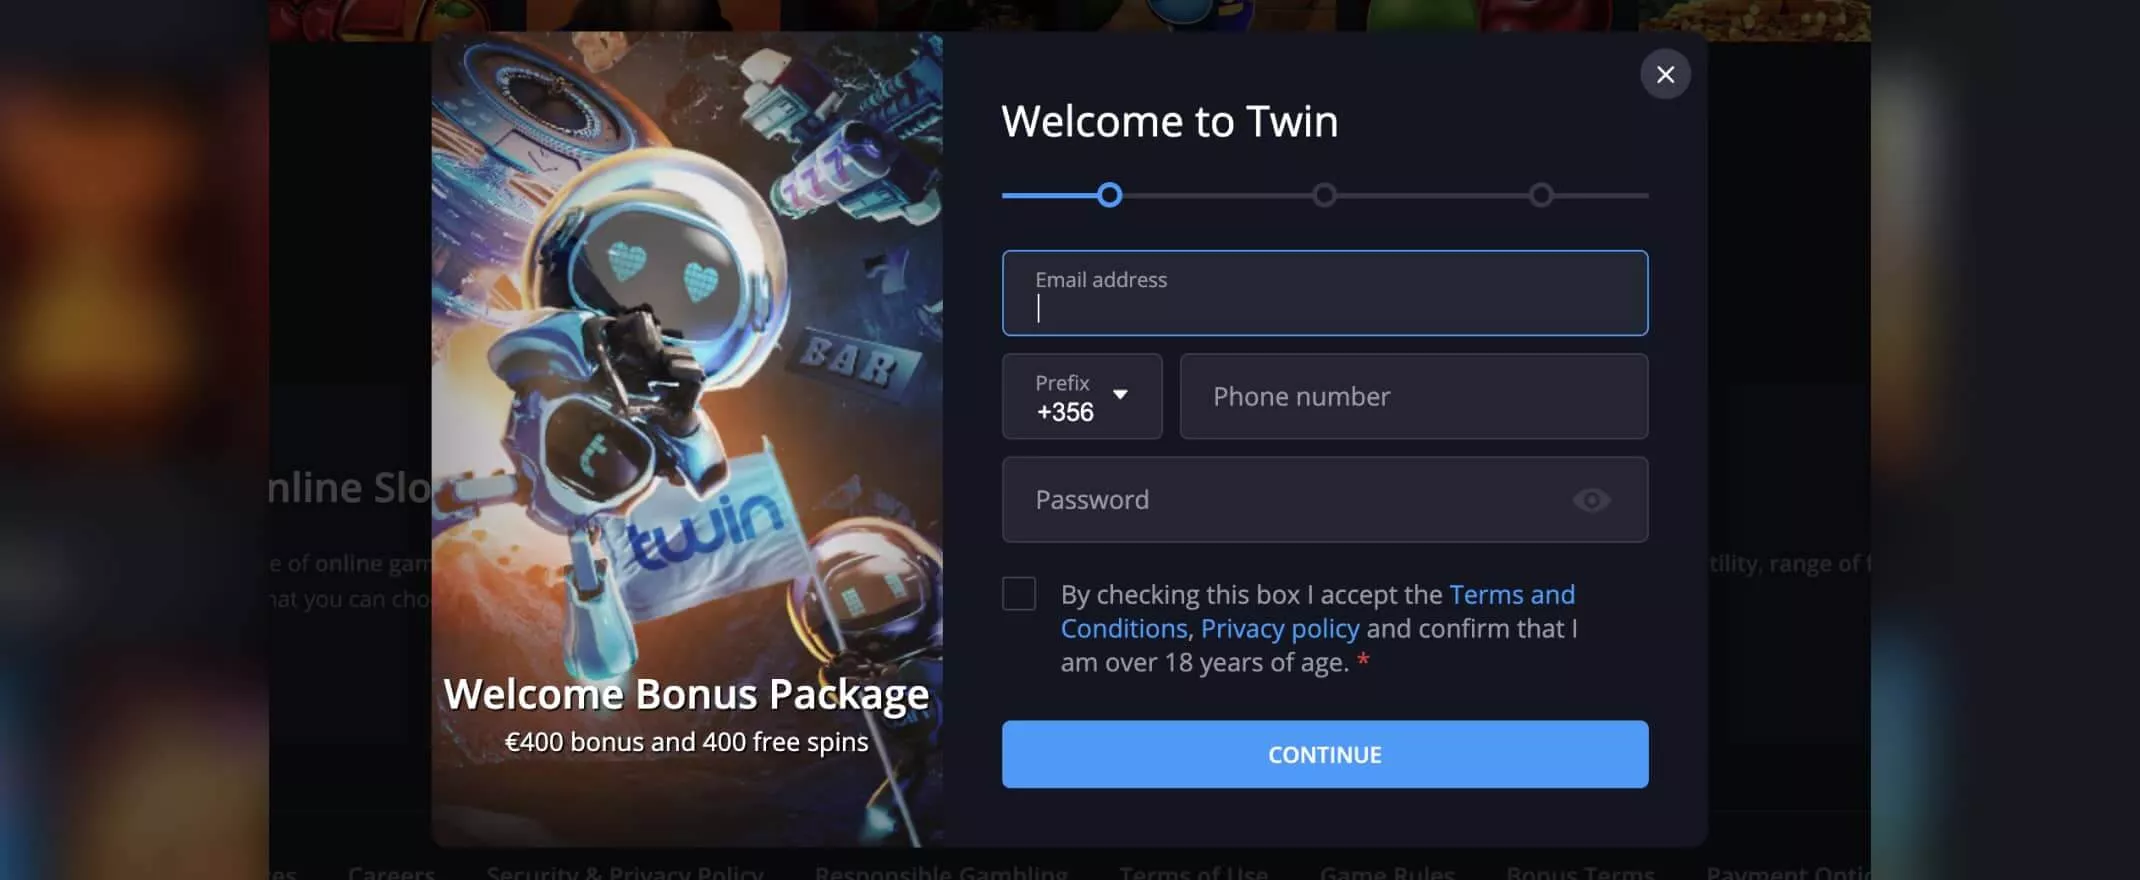Click into the Phone number field
This screenshot has width=2140, height=880.
(1414, 396)
